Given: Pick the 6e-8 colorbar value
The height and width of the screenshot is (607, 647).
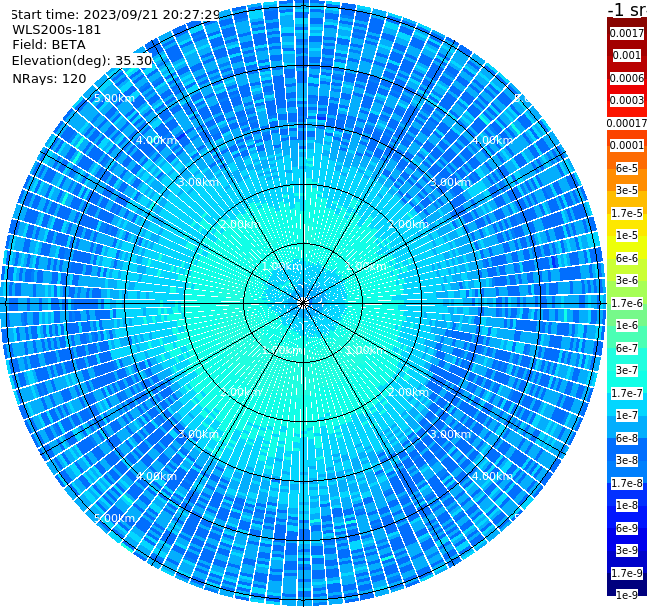Looking at the screenshot, I should 627,438.
